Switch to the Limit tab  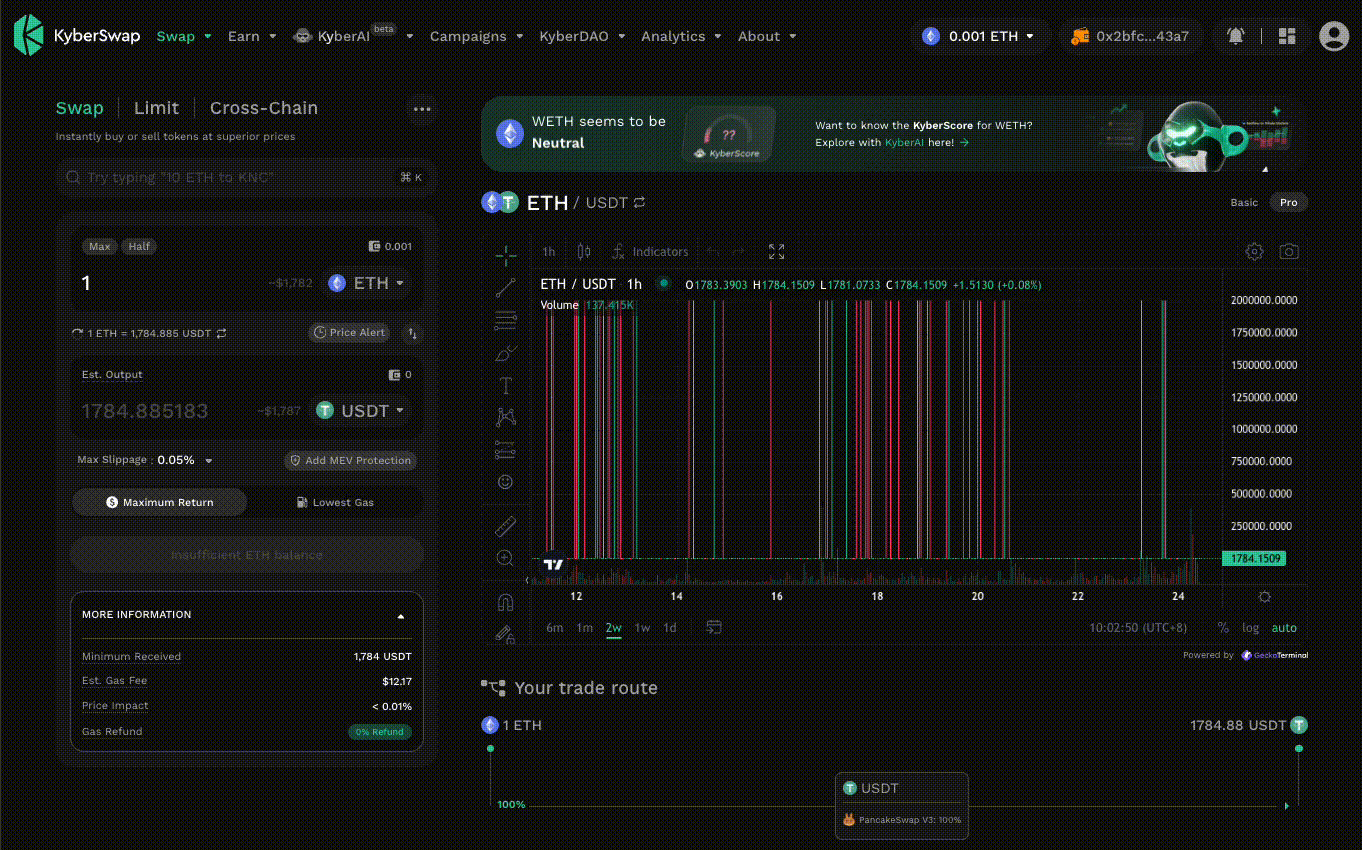click(156, 108)
